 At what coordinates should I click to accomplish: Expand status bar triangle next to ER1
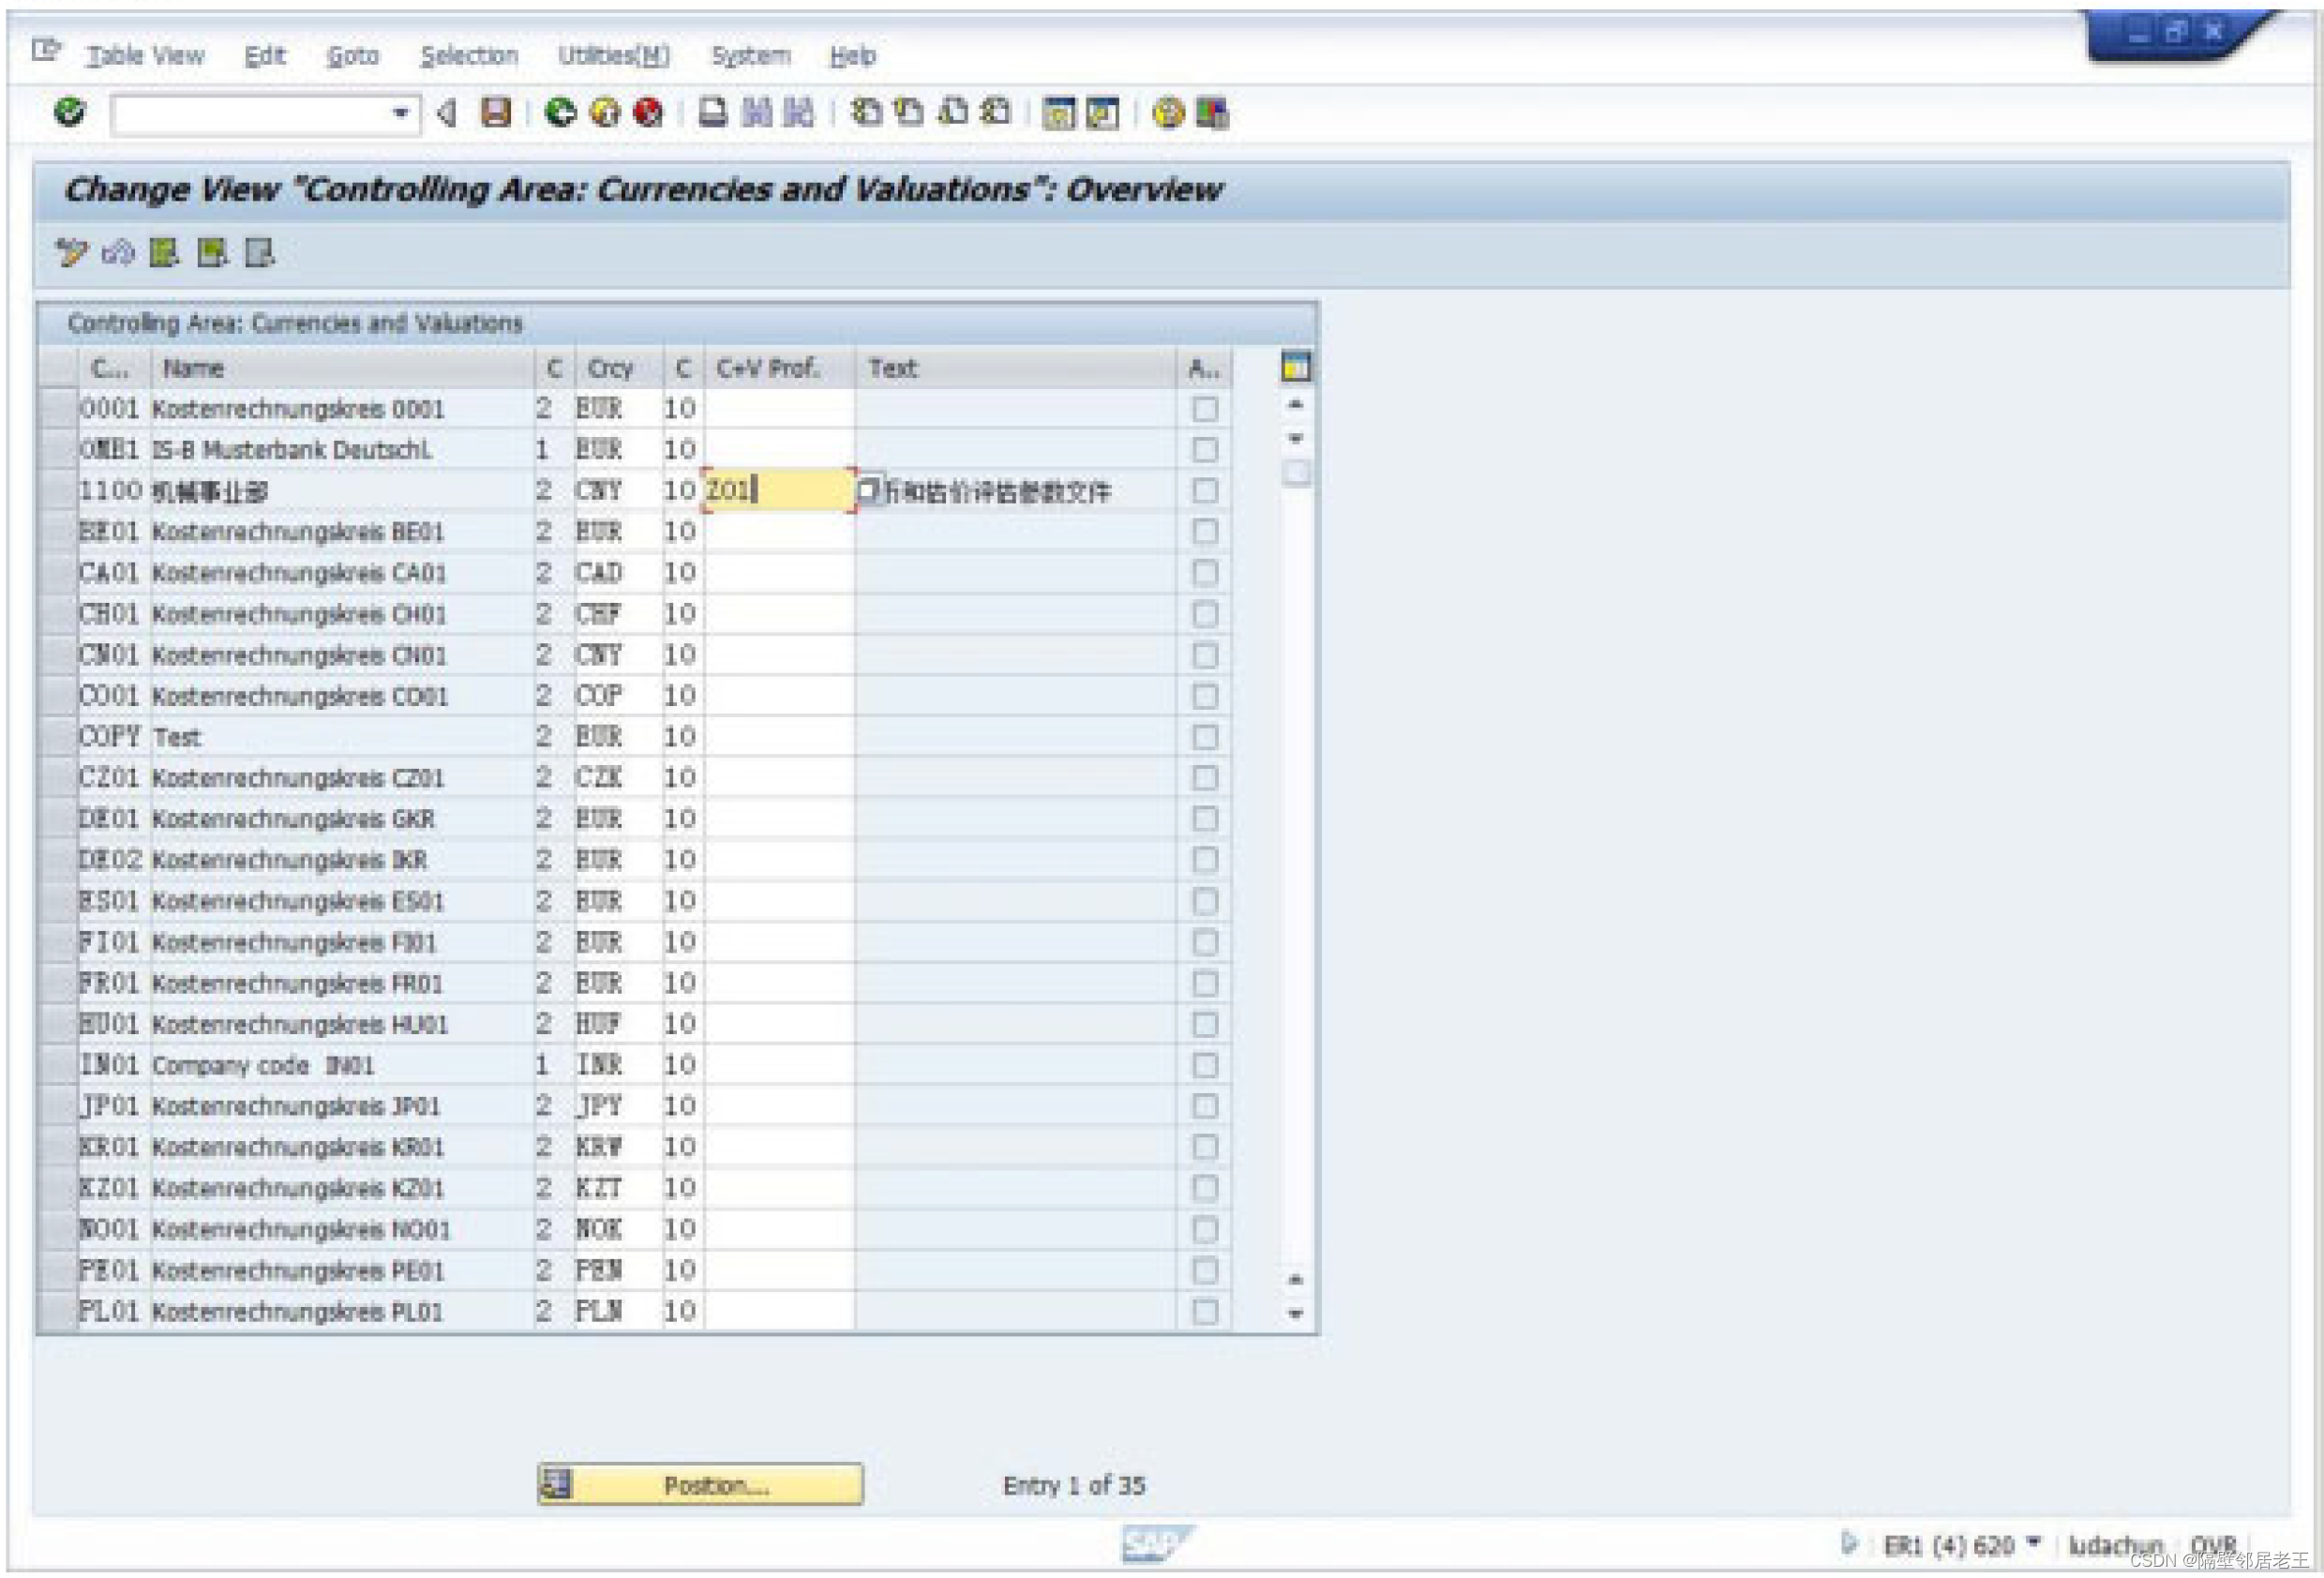click(x=1848, y=1543)
